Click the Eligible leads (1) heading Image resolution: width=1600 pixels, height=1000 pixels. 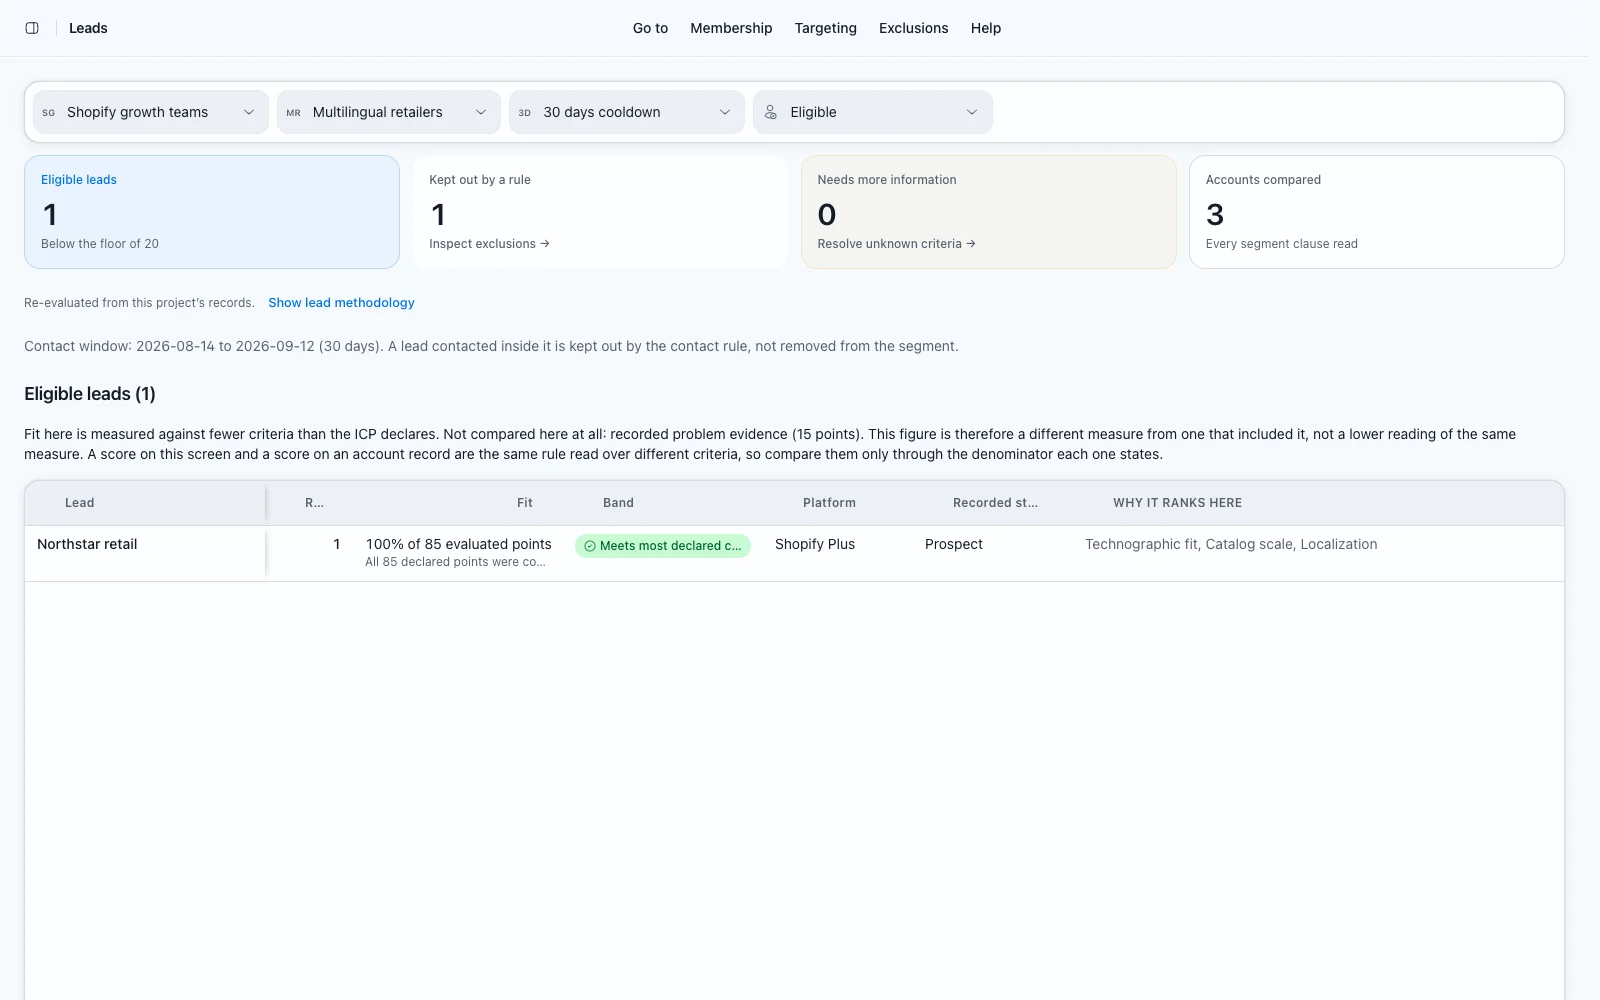[x=90, y=394]
